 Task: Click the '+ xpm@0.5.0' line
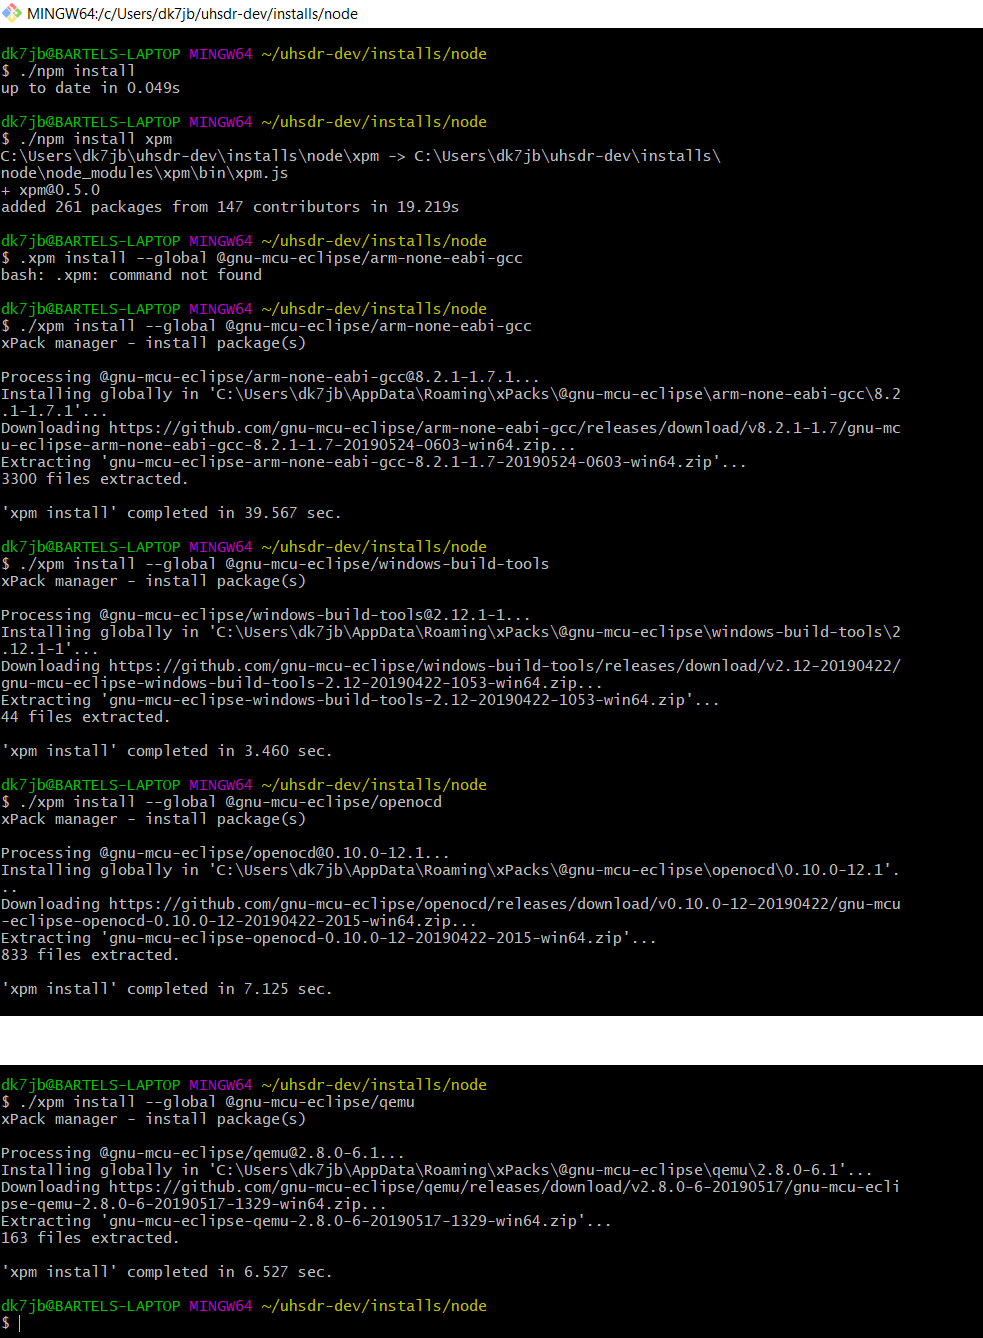(x=51, y=190)
